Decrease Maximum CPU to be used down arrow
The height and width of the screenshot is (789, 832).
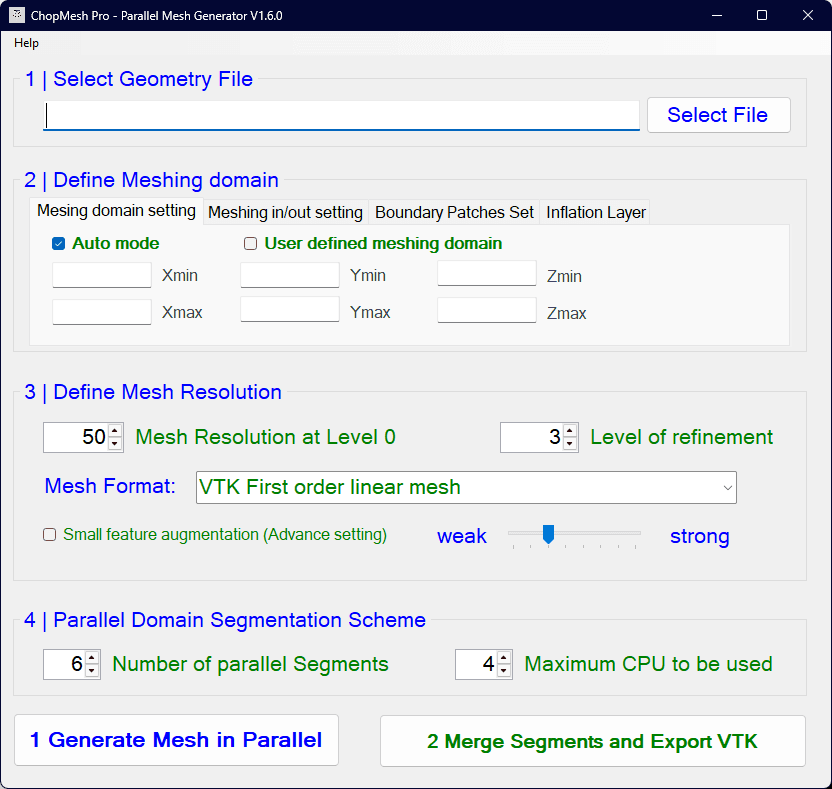tap(504, 671)
